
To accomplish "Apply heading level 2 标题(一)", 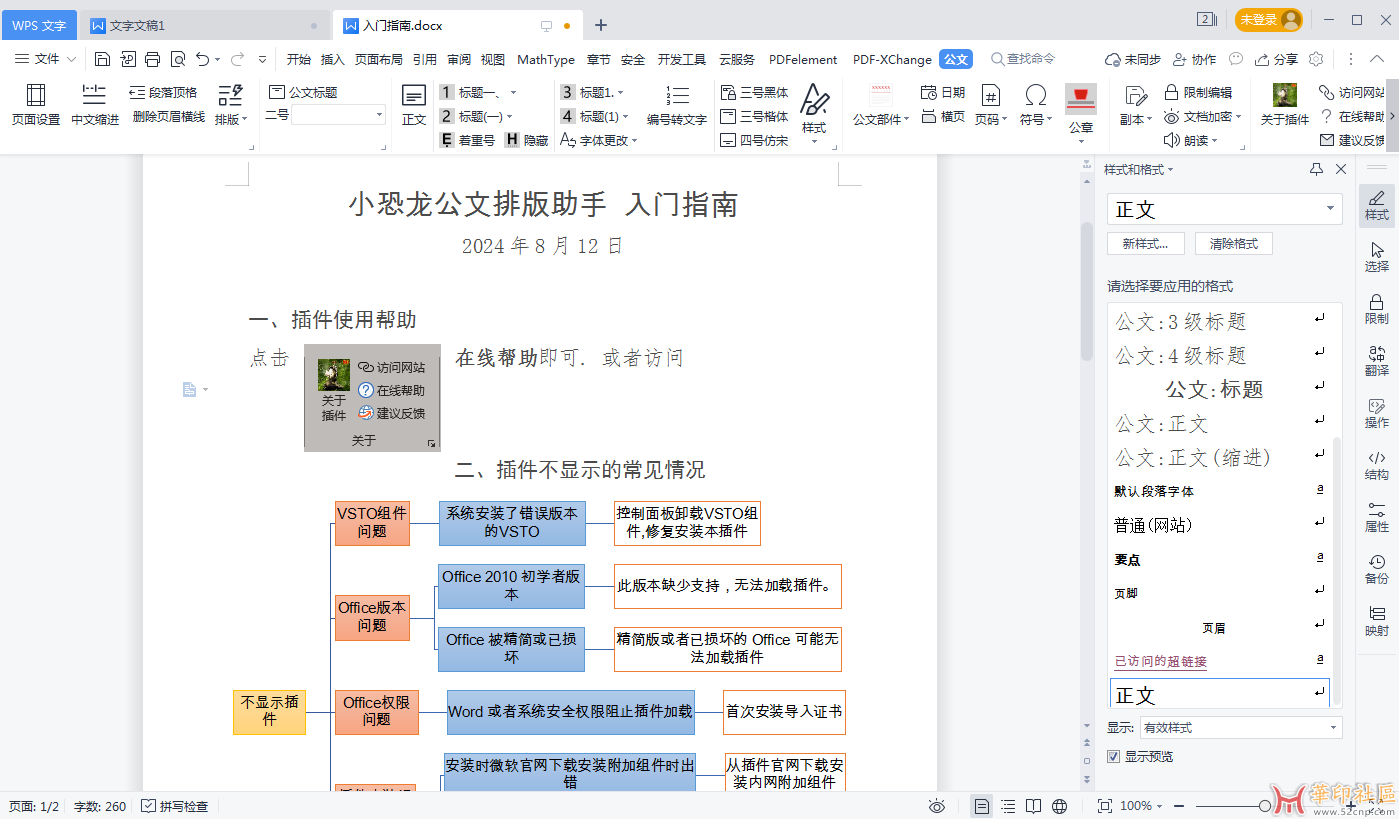I will point(477,116).
